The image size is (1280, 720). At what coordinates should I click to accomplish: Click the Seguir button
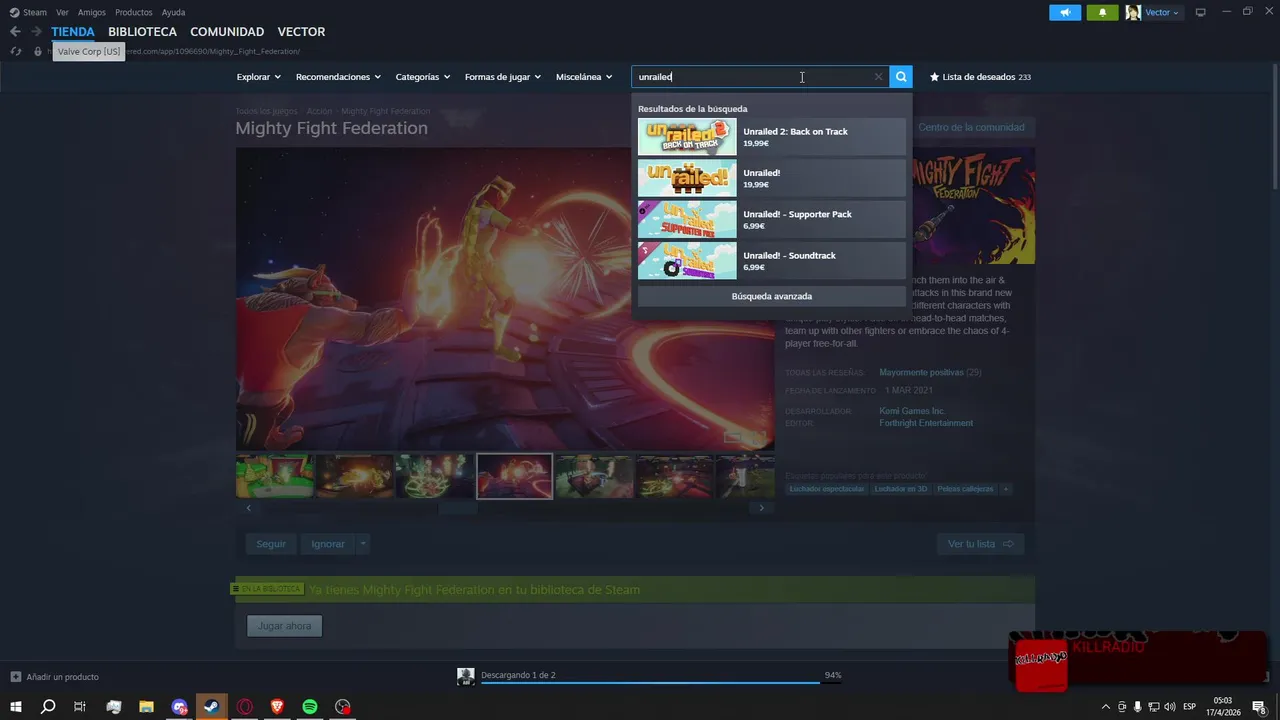click(271, 544)
